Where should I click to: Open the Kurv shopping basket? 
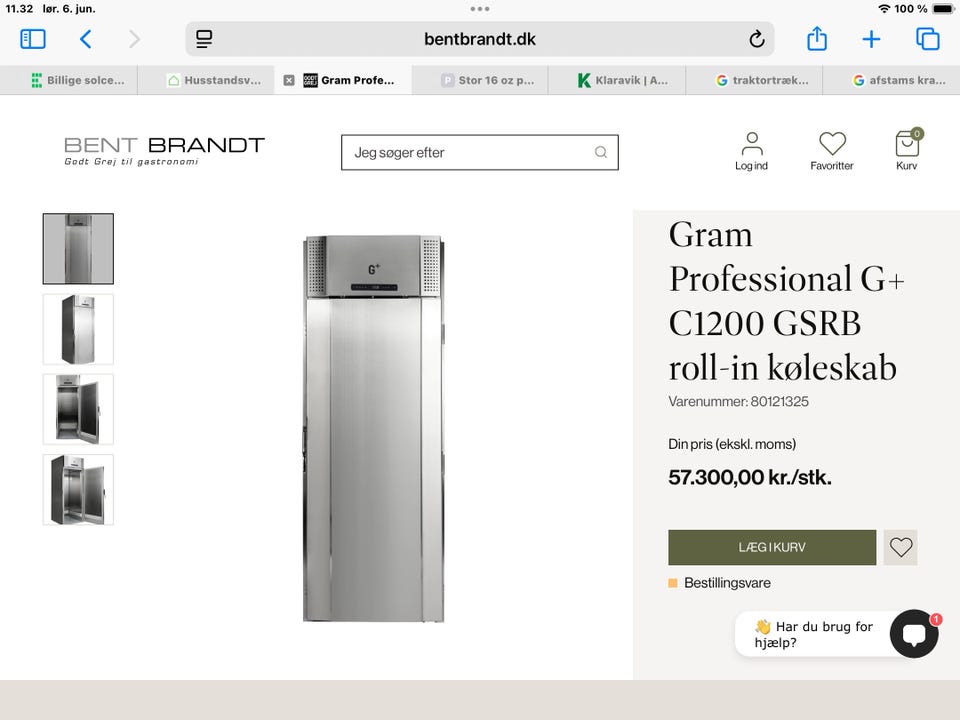point(907,150)
